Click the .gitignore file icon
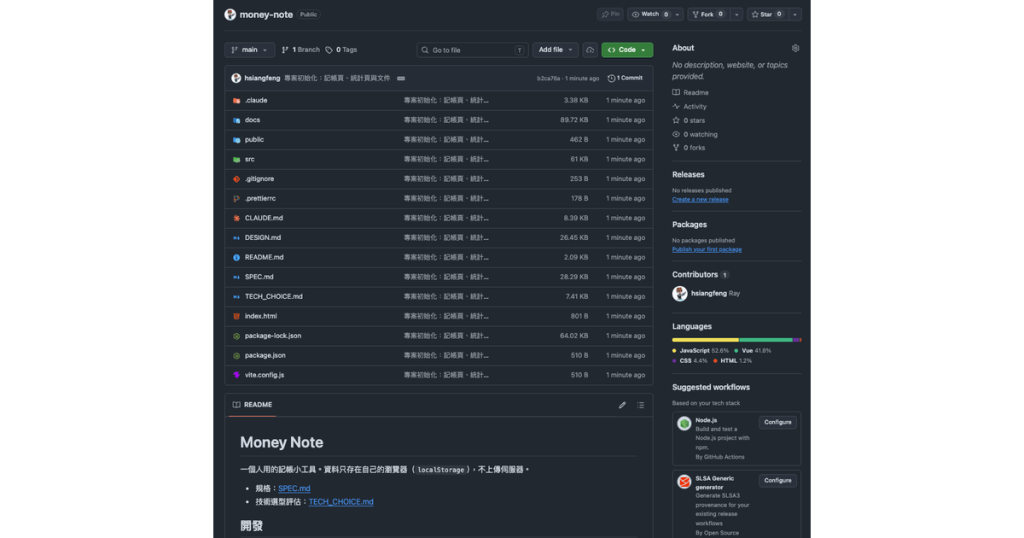1024x538 pixels. 236,179
